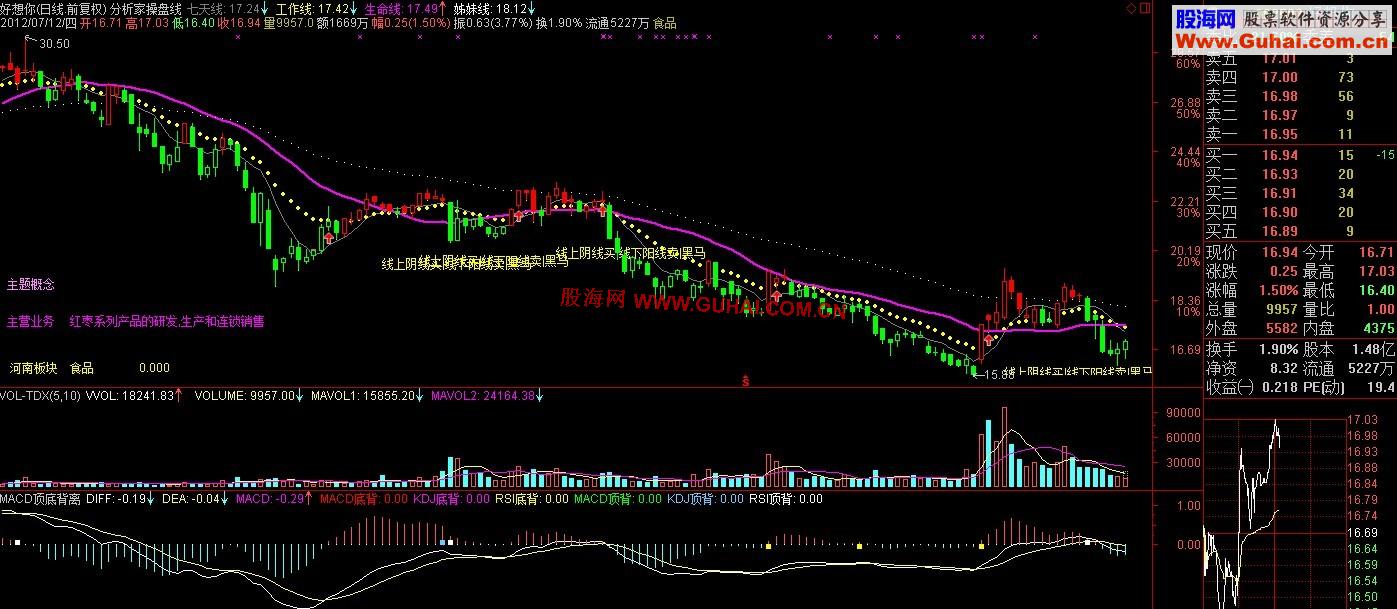
Task: Click the 外盘 5582 value
Action: 1281,329
